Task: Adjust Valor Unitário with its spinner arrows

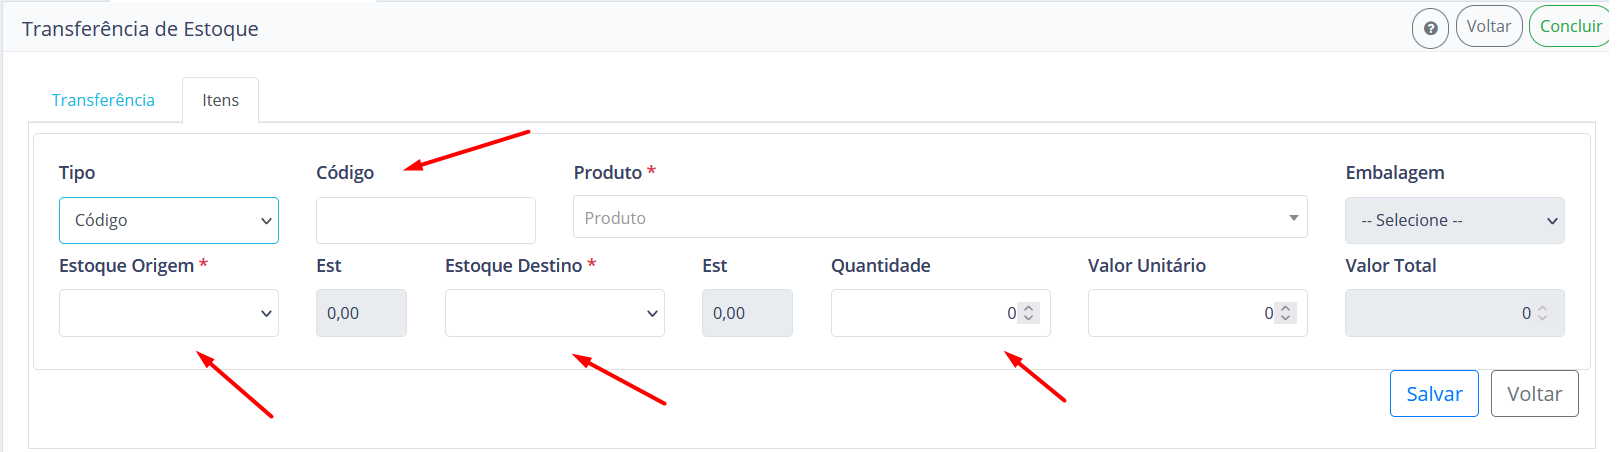Action: [x=1286, y=313]
